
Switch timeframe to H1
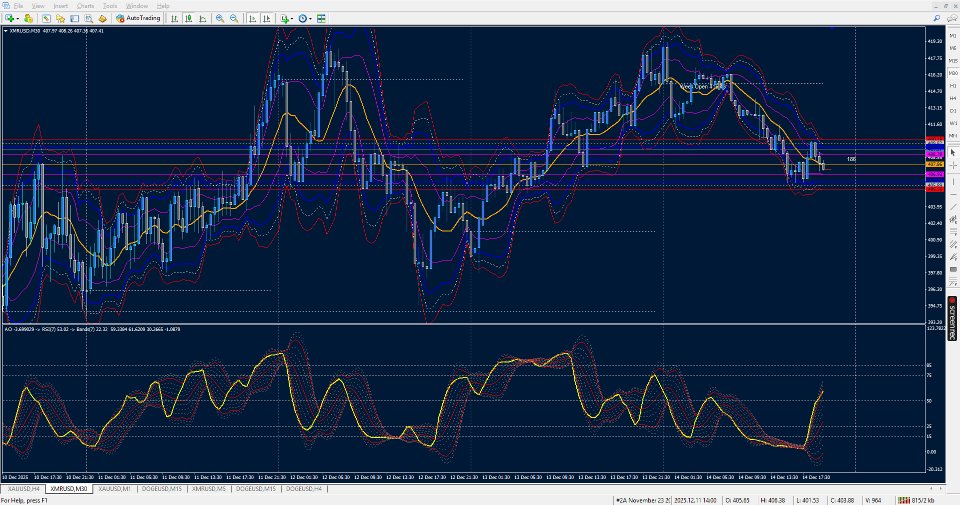pos(953,86)
